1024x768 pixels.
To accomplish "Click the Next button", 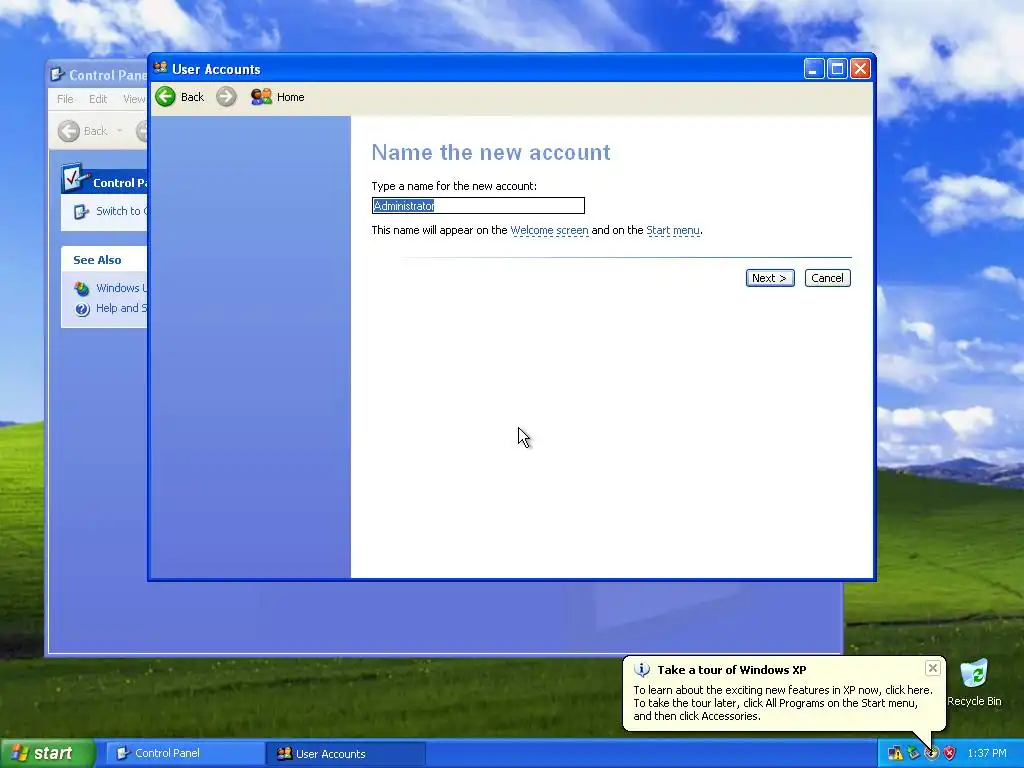I will point(770,278).
